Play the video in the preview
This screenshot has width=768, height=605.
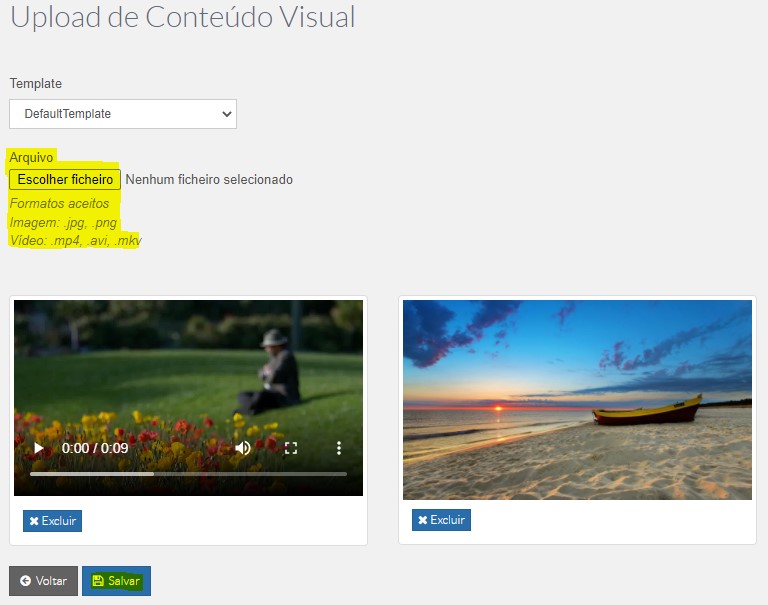(39, 448)
